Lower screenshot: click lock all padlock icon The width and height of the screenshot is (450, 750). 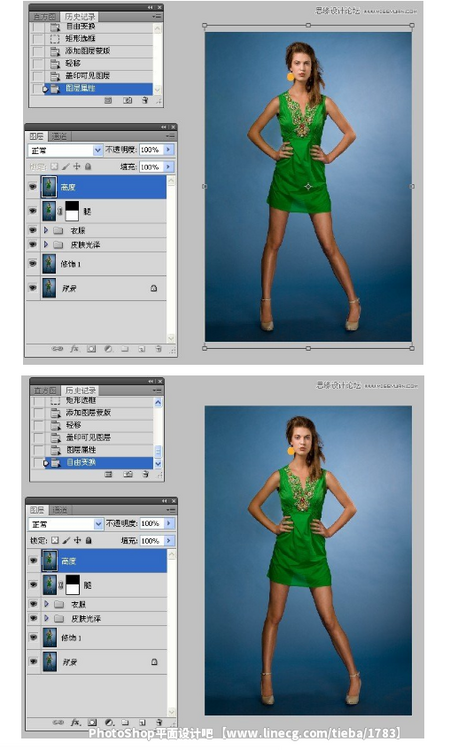pyautogui.click(x=88, y=540)
